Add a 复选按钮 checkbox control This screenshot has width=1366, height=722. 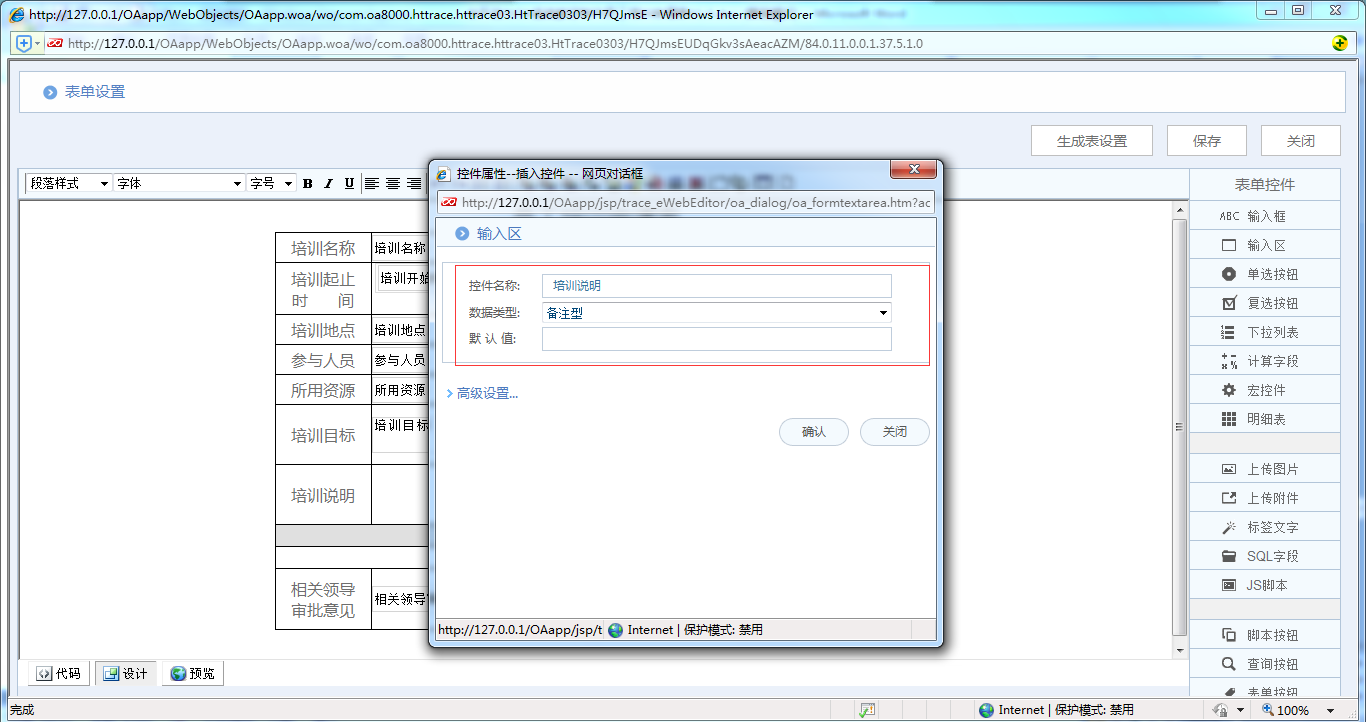1264,302
